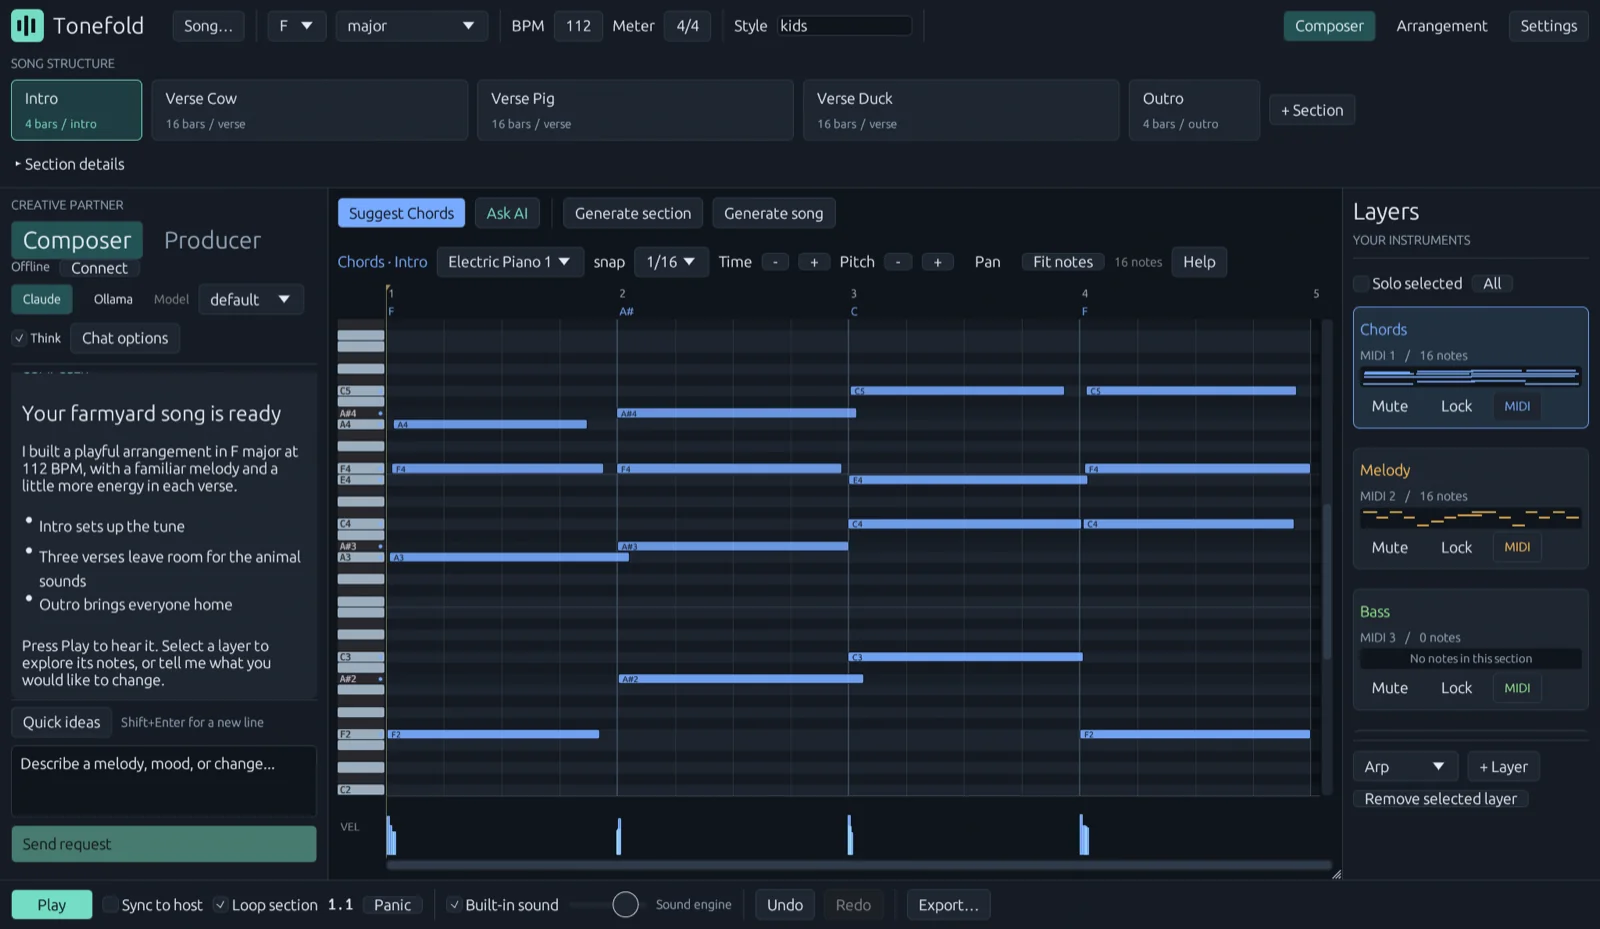Decrease time with the Time minus button
This screenshot has height=929, width=1600.
pyautogui.click(x=775, y=262)
